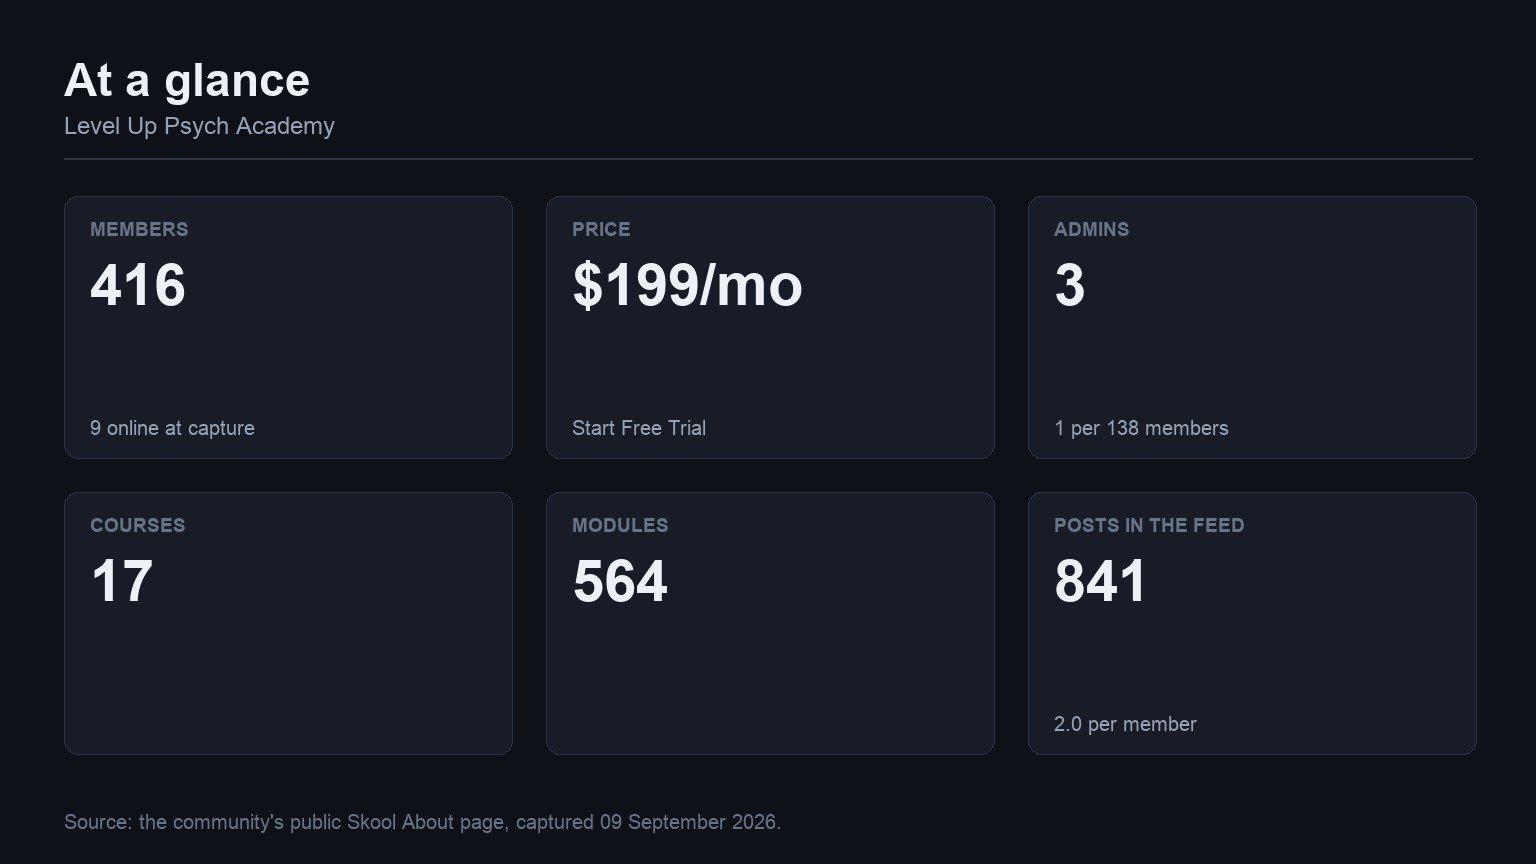Screen dimensions: 1536x864
Task: Open the Admins card showing 3
Action: [x=1252, y=327]
